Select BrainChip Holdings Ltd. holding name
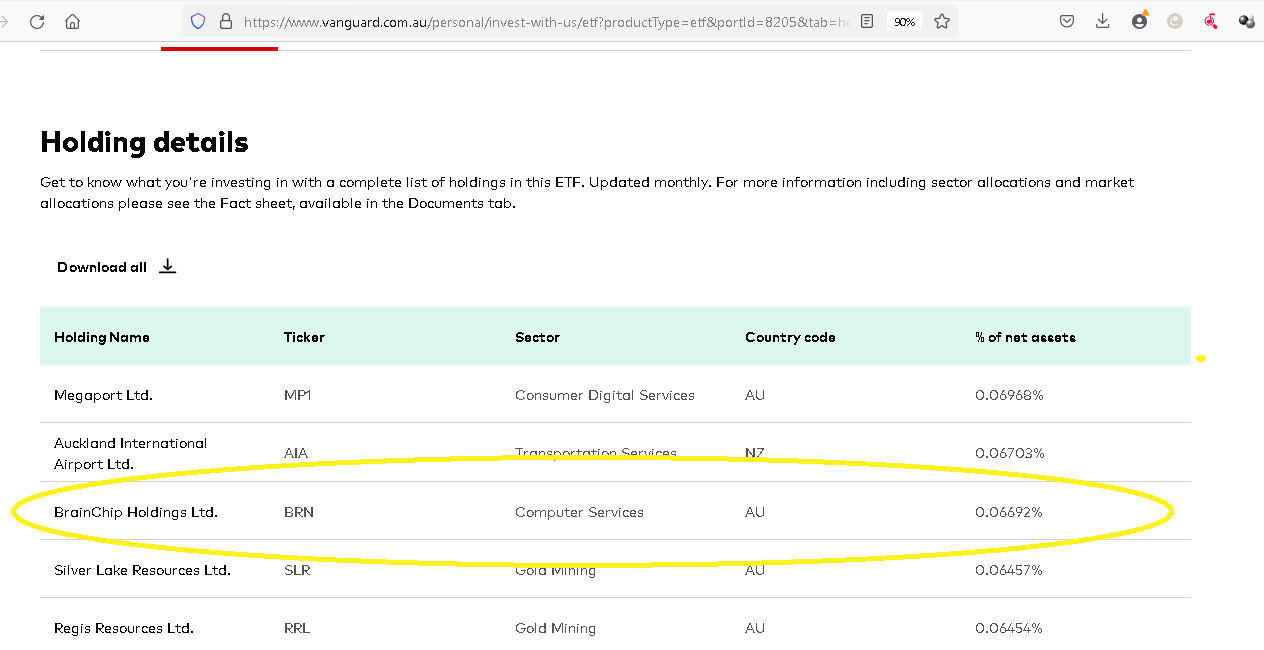This screenshot has width=1264, height=650. (136, 512)
